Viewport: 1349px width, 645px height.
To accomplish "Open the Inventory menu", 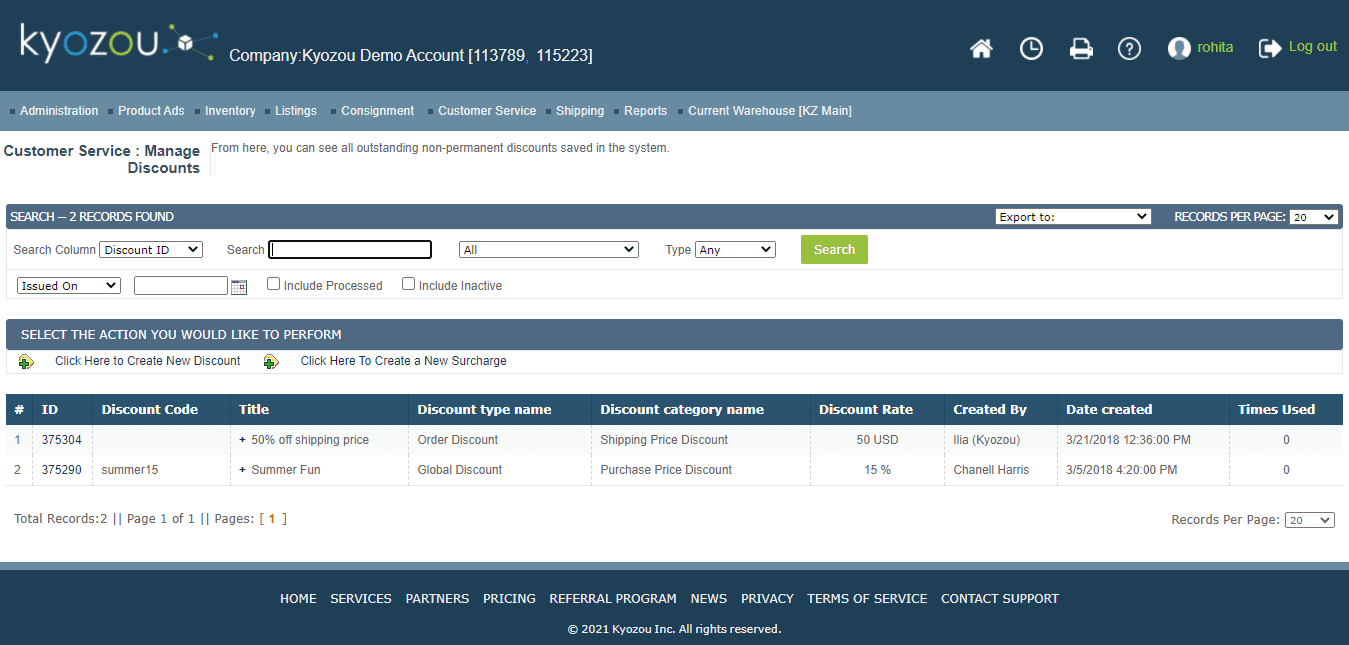I will pyautogui.click(x=230, y=111).
